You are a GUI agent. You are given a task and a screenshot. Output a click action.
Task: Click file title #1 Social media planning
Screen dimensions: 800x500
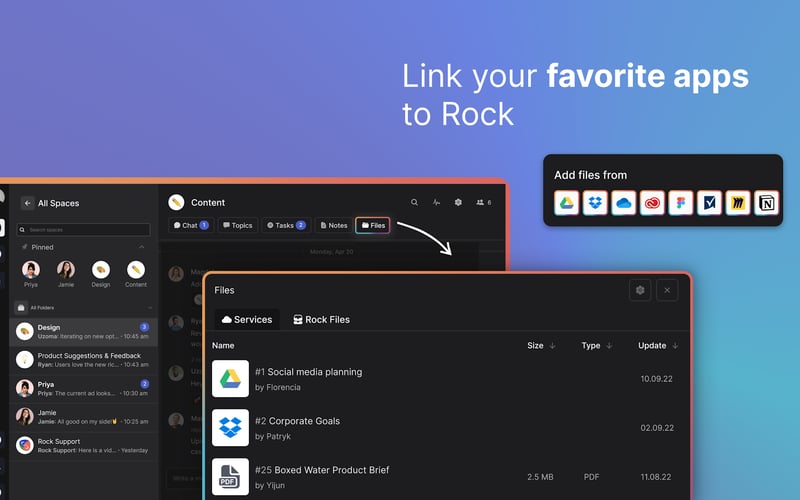pyautogui.click(x=308, y=372)
